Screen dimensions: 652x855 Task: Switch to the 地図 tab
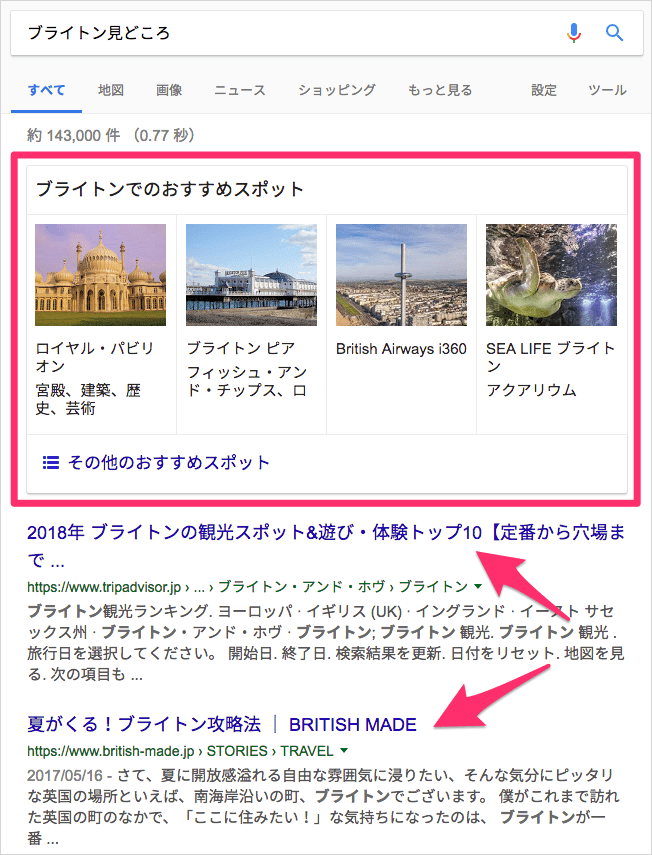(111, 90)
